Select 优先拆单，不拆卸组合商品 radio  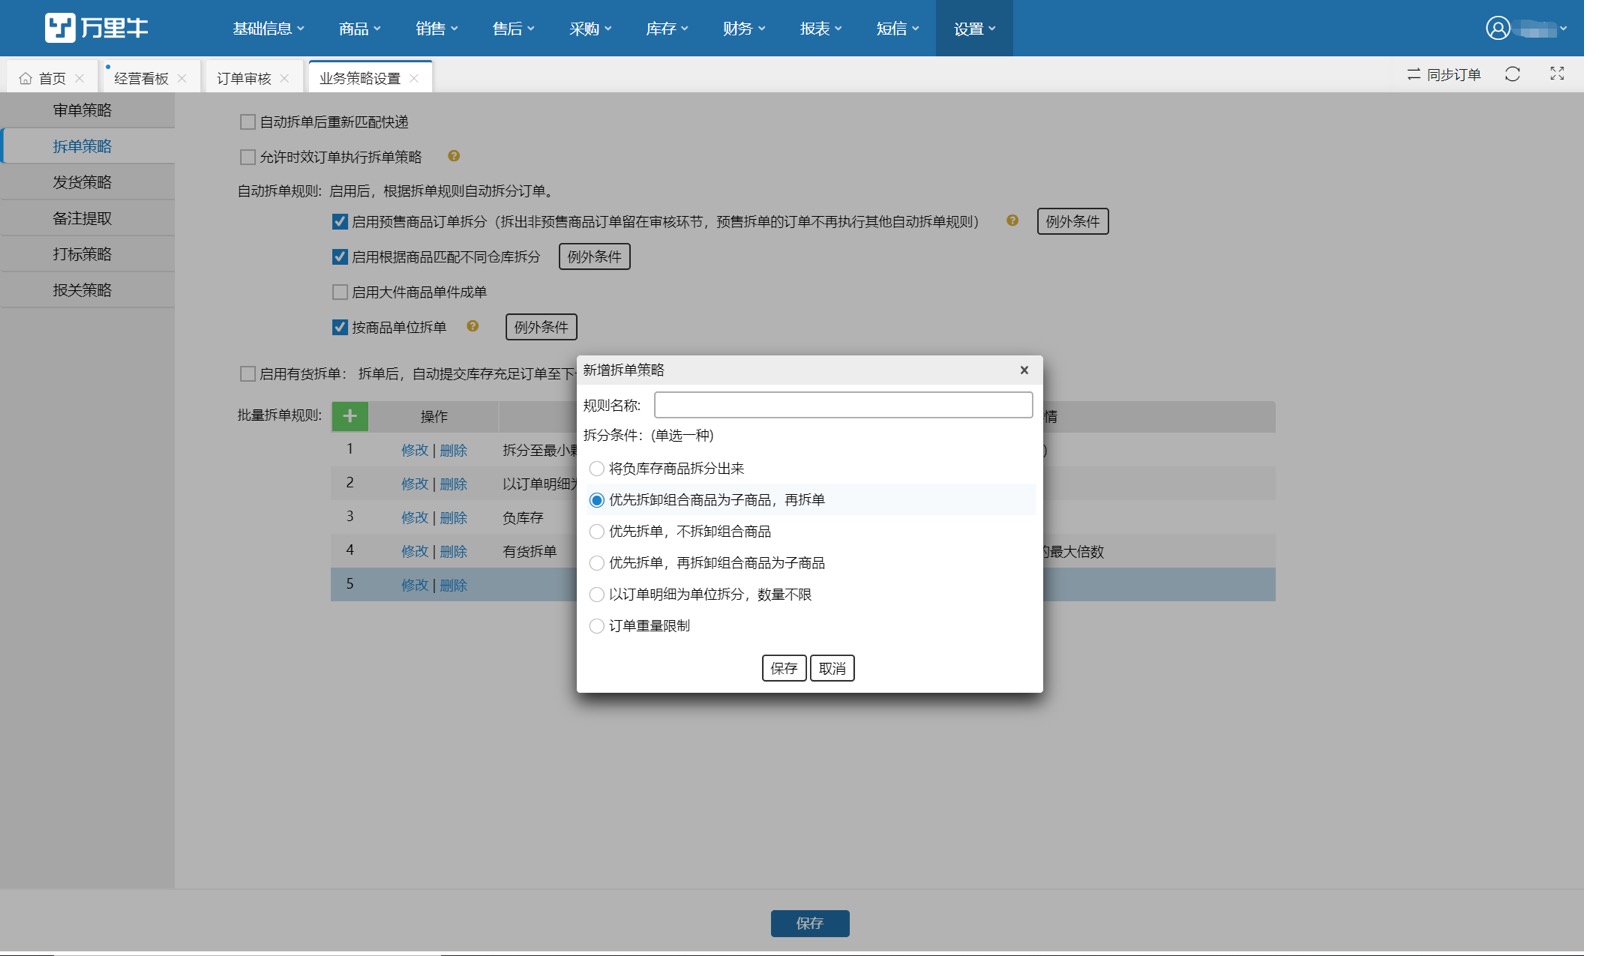coord(597,531)
